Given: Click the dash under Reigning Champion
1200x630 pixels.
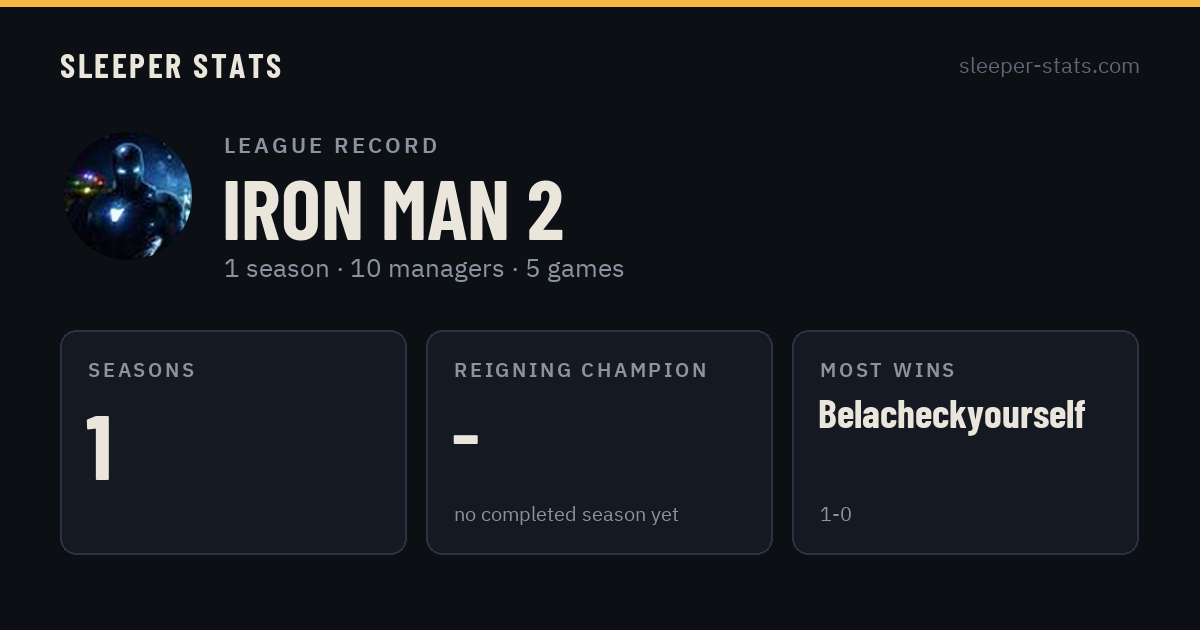Looking at the screenshot, I should [466, 440].
